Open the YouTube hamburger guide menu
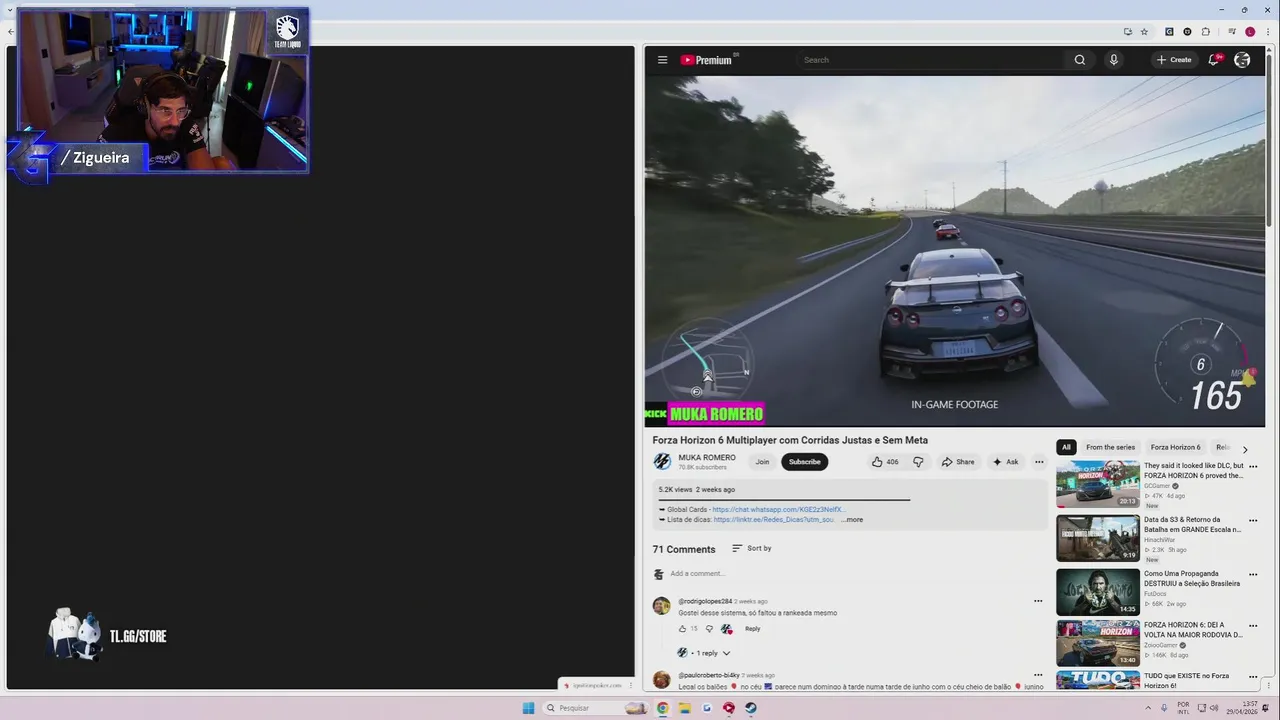The width and height of the screenshot is (1280, 720). click(x=662, y=60)
